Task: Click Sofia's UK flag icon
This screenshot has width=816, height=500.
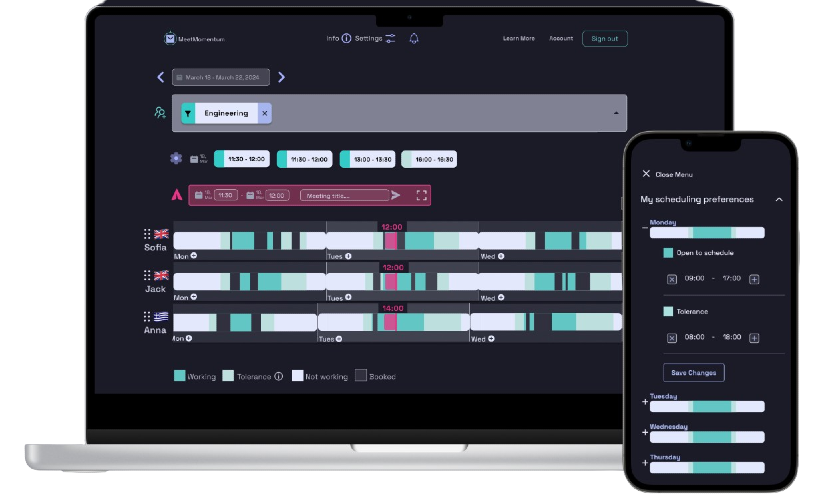Action: (161, 234)
